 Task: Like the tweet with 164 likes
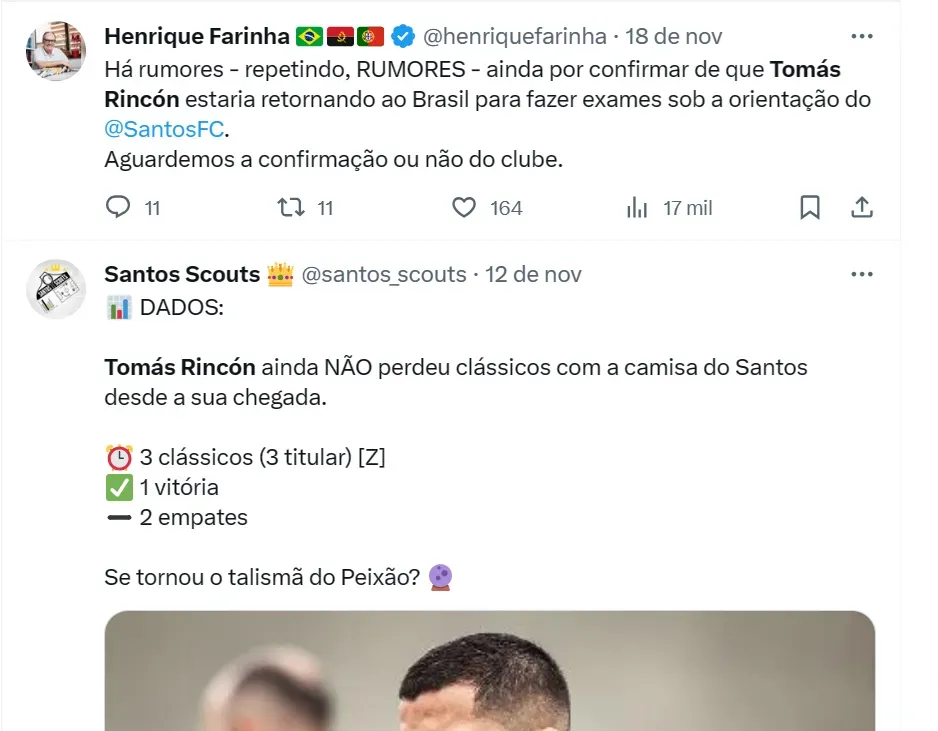click(x=464, y=208)
